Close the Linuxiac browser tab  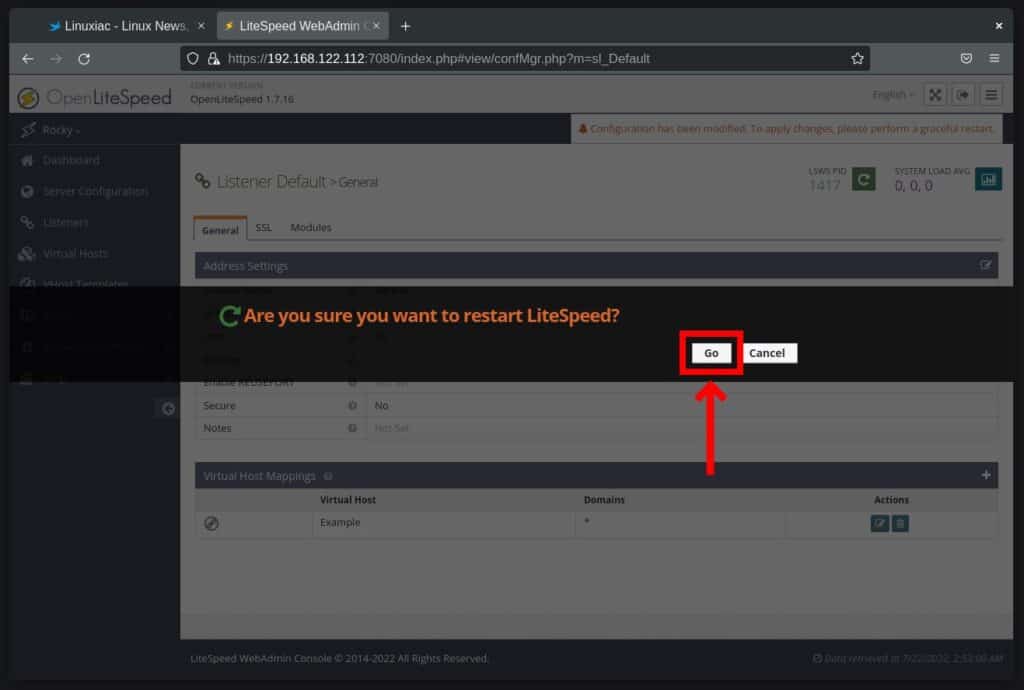[201, 26]
